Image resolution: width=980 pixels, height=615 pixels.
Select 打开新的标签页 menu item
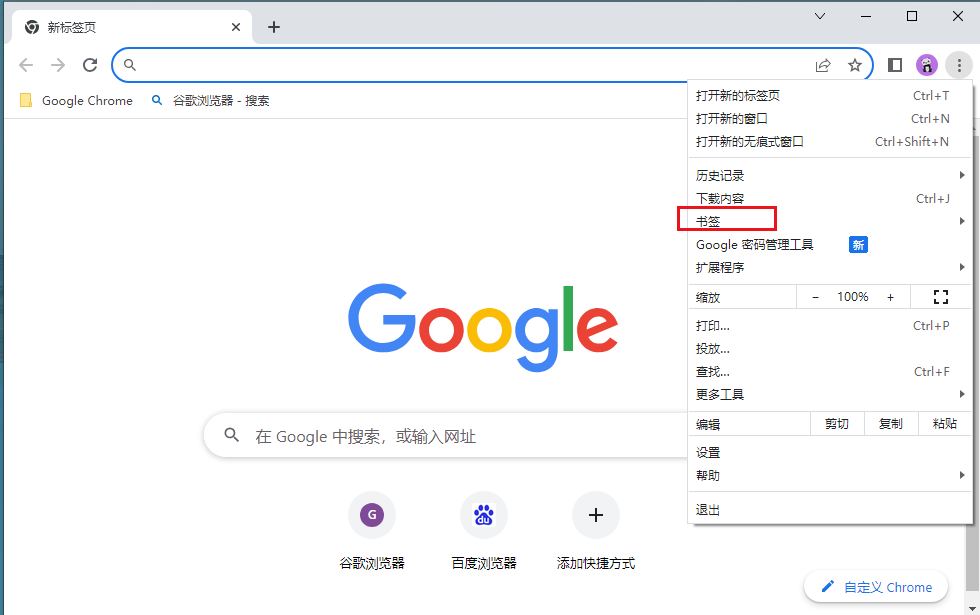[830, 96]
